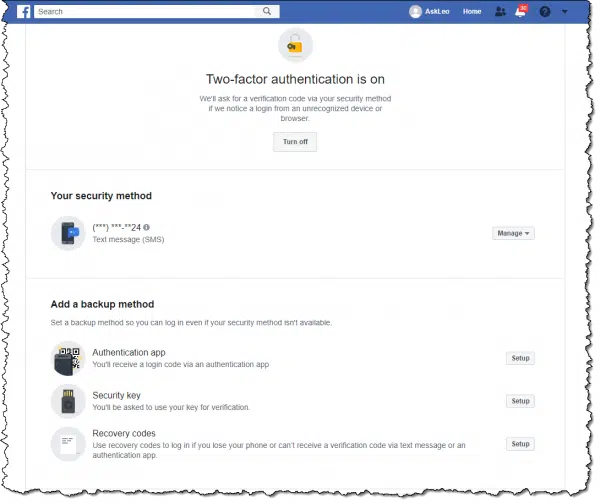Image resolution: width=600 pixels, height=503 pixels.
Task: Click the Recovery codes document icon
Action: point(68,444)
